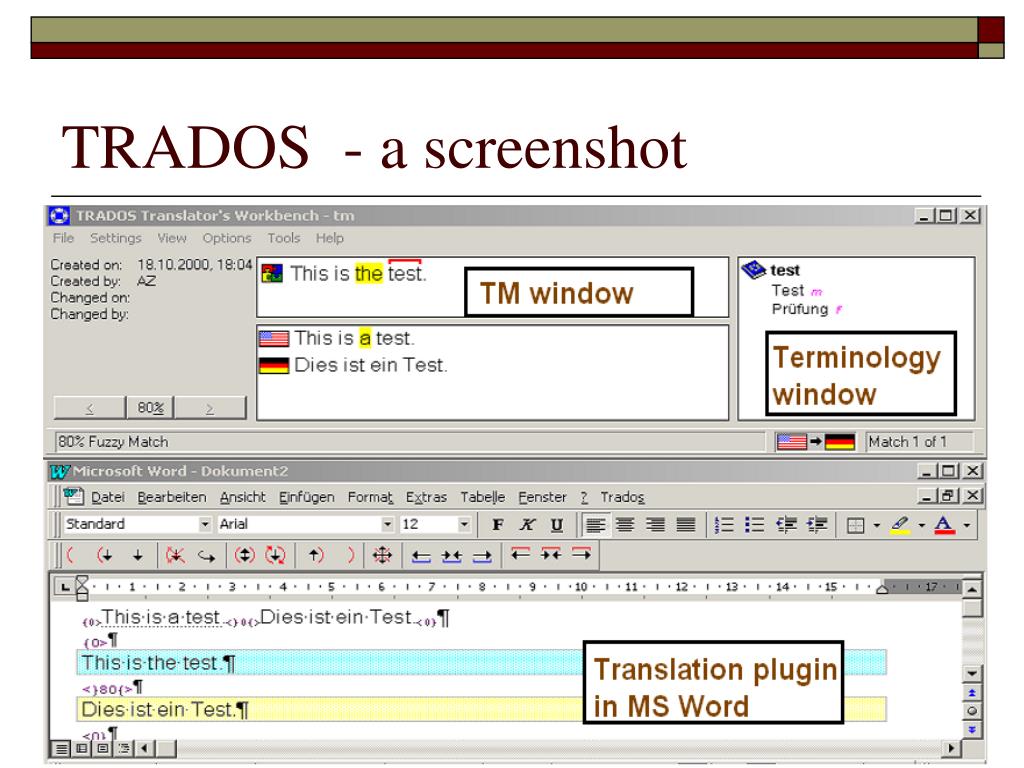Open the Einfügen menu in Word
The width and height of the screenshot is (1024, 768).
(x=307, y=498)
